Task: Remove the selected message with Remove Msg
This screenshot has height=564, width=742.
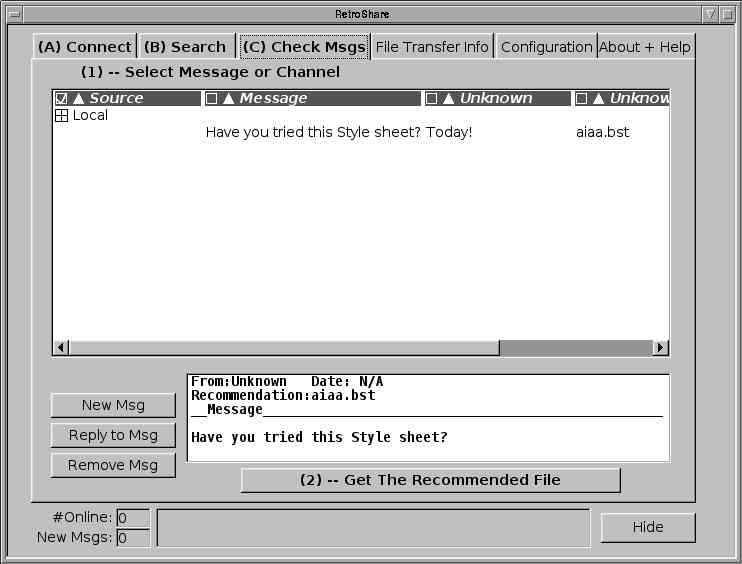Action: (x=113, y=465)
